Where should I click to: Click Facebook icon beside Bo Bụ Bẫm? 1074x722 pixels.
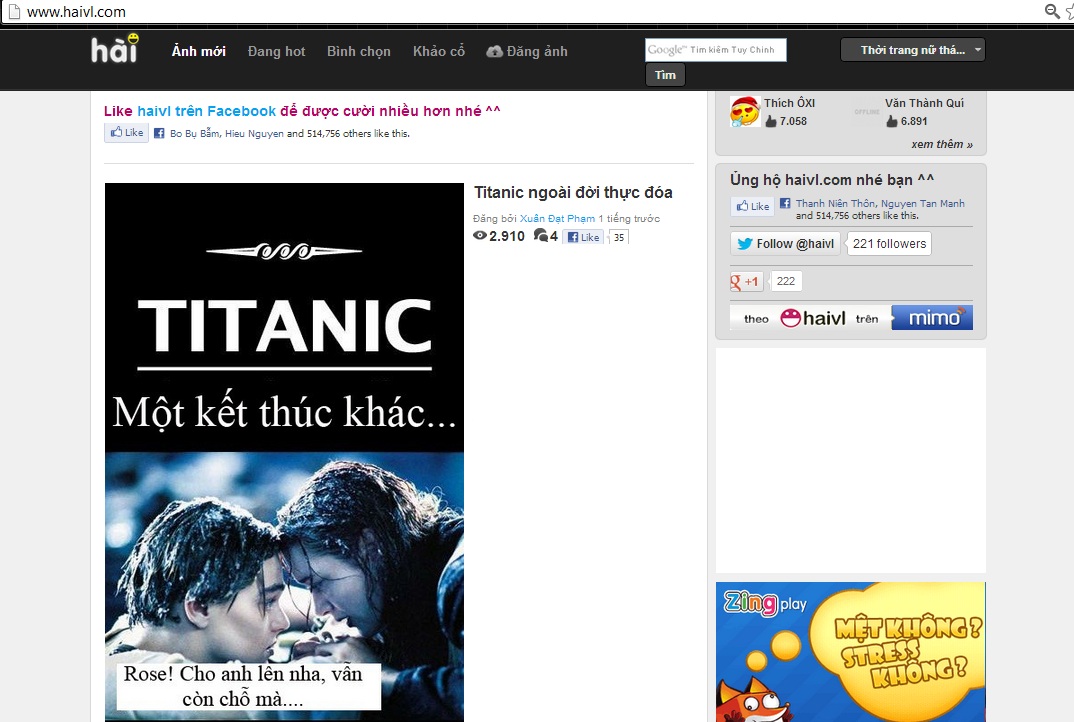(159, 134)
